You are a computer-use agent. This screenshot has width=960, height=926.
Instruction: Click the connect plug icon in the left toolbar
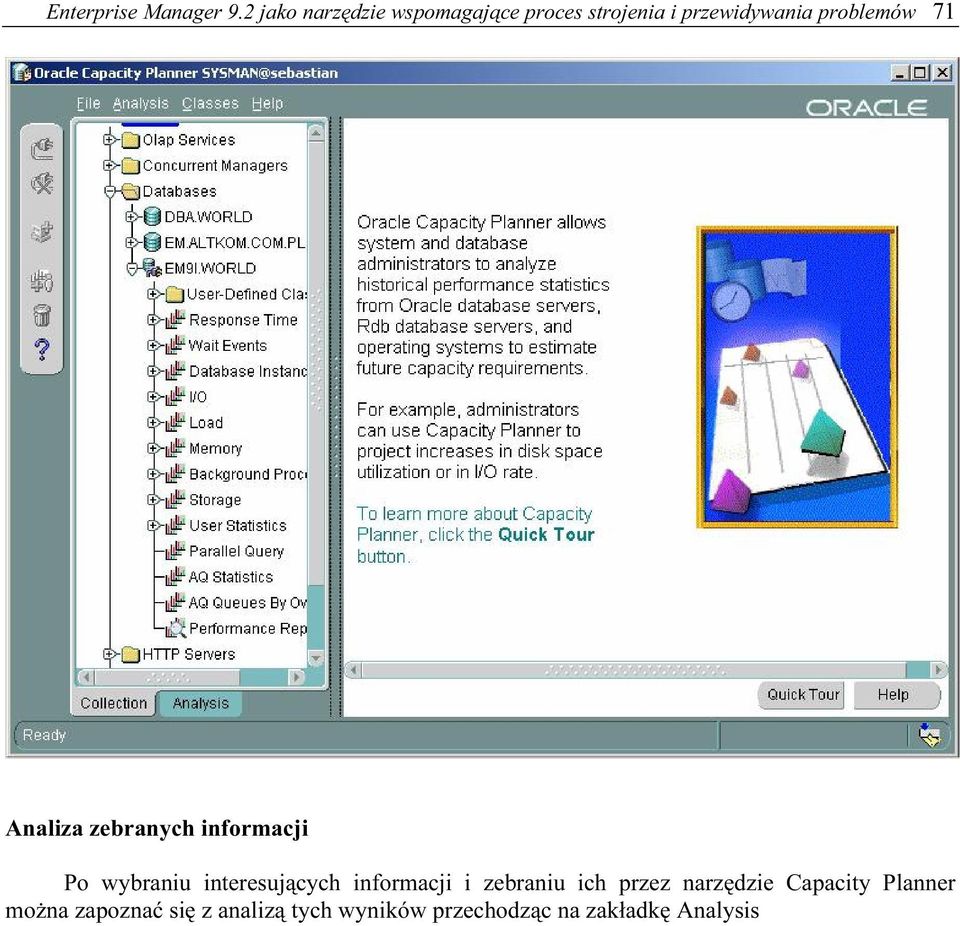(42, 149)
